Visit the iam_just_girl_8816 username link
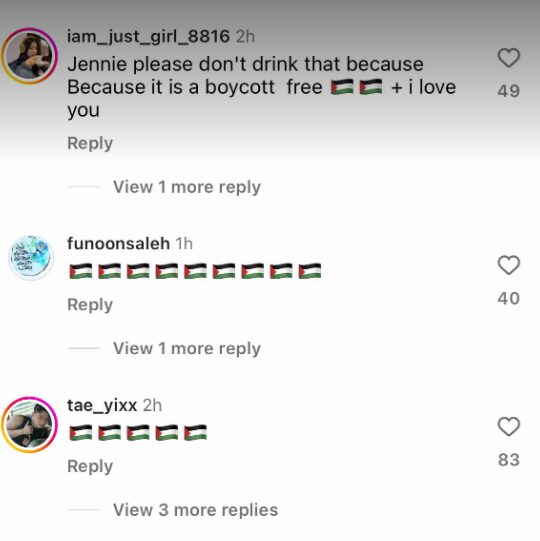Image resolution: width=540 pixels, height=541 pixels. point(148,36)
